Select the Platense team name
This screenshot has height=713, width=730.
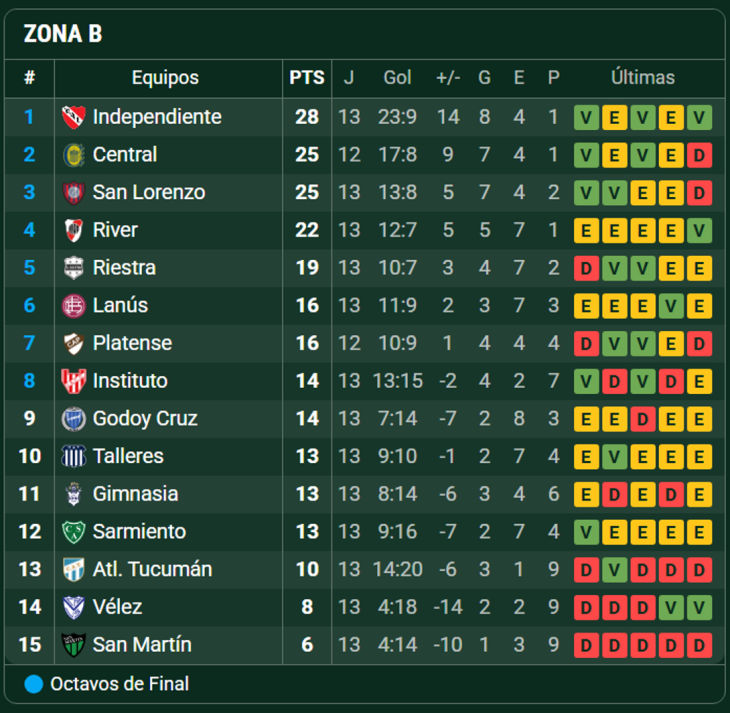[x=132, y=343]
